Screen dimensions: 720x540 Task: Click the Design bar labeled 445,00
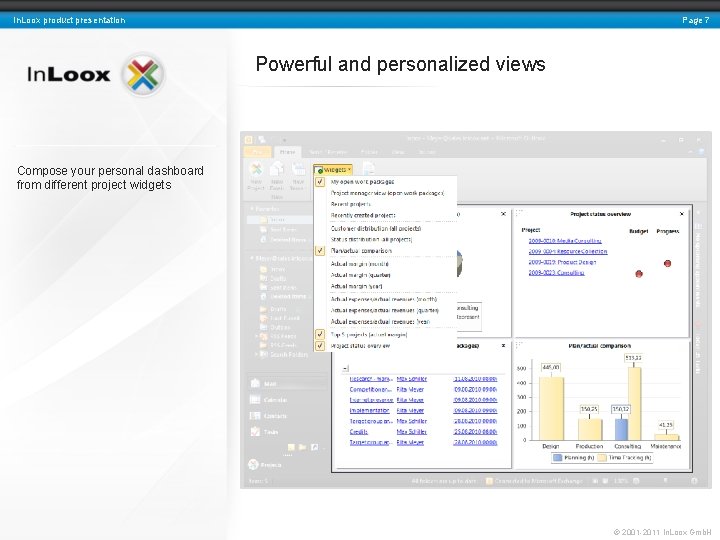(x=551, y=408)
